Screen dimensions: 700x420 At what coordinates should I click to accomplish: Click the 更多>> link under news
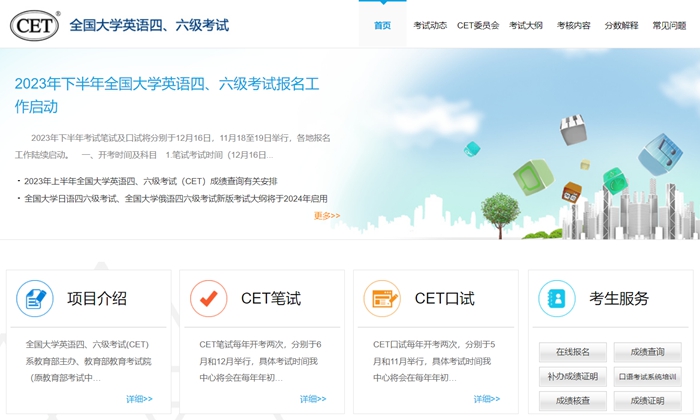(327, 216)
